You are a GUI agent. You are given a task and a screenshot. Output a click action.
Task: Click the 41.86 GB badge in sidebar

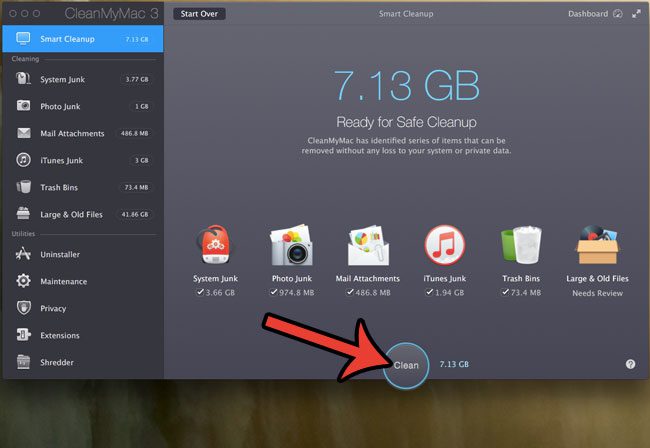[135, 214]
